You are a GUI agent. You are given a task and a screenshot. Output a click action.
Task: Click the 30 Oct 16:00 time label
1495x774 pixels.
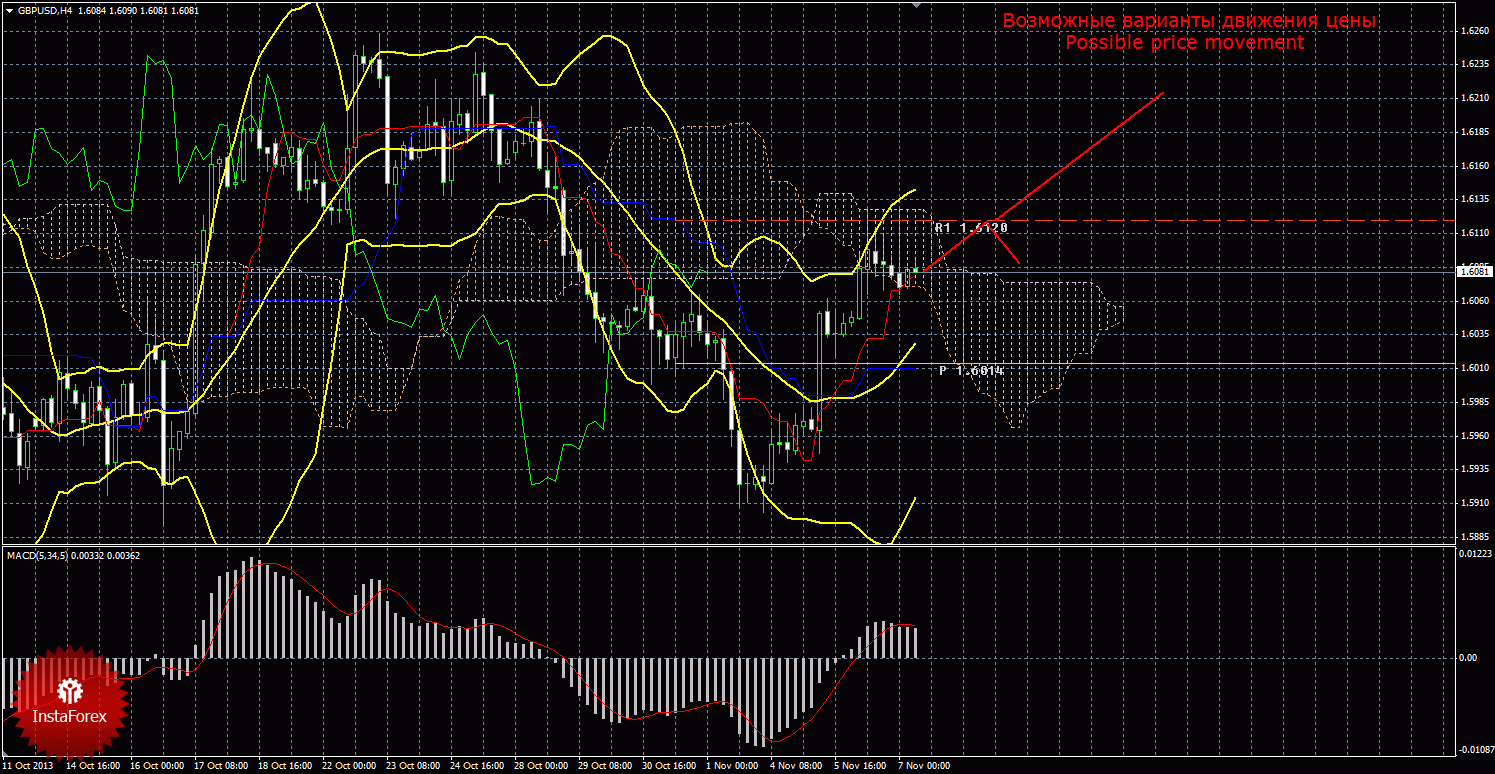tap(670, 766)
